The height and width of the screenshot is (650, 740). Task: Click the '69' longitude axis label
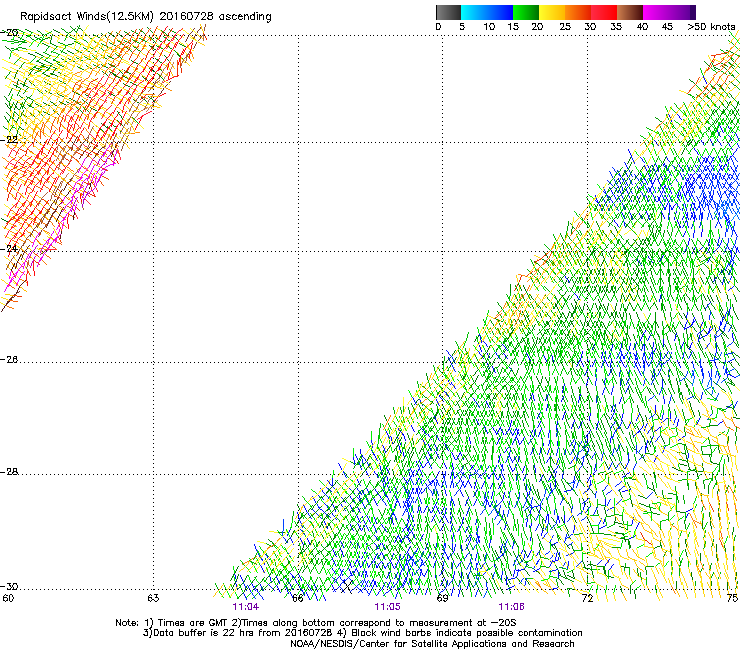pyautogui.click(x=442, y=599)
